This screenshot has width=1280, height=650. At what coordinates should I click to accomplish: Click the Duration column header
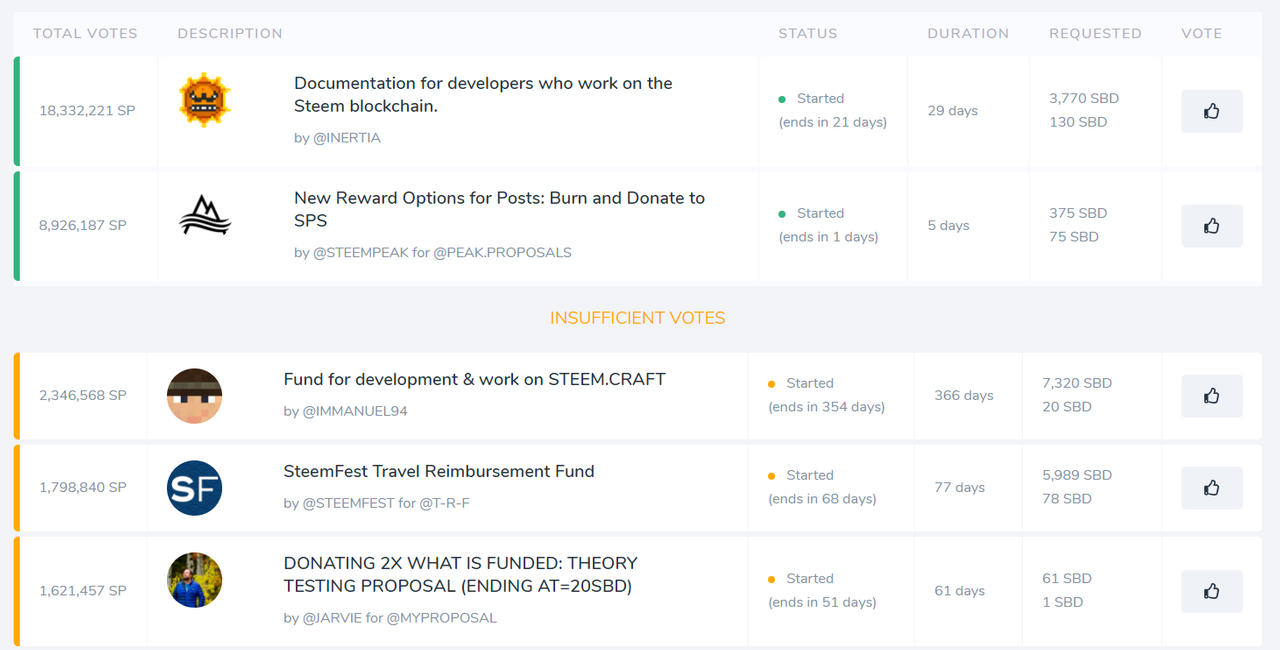(x=968, y=33)
